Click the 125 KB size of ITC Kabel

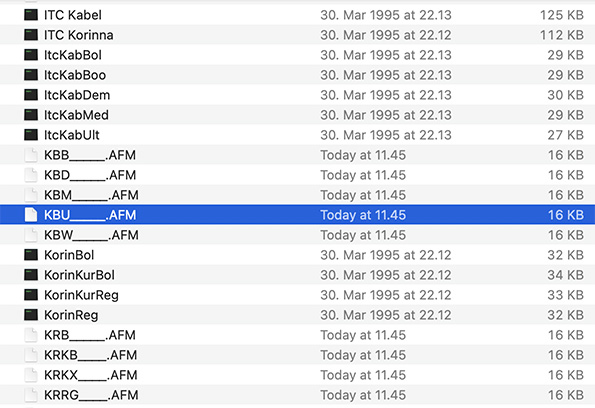coord(562,15)
